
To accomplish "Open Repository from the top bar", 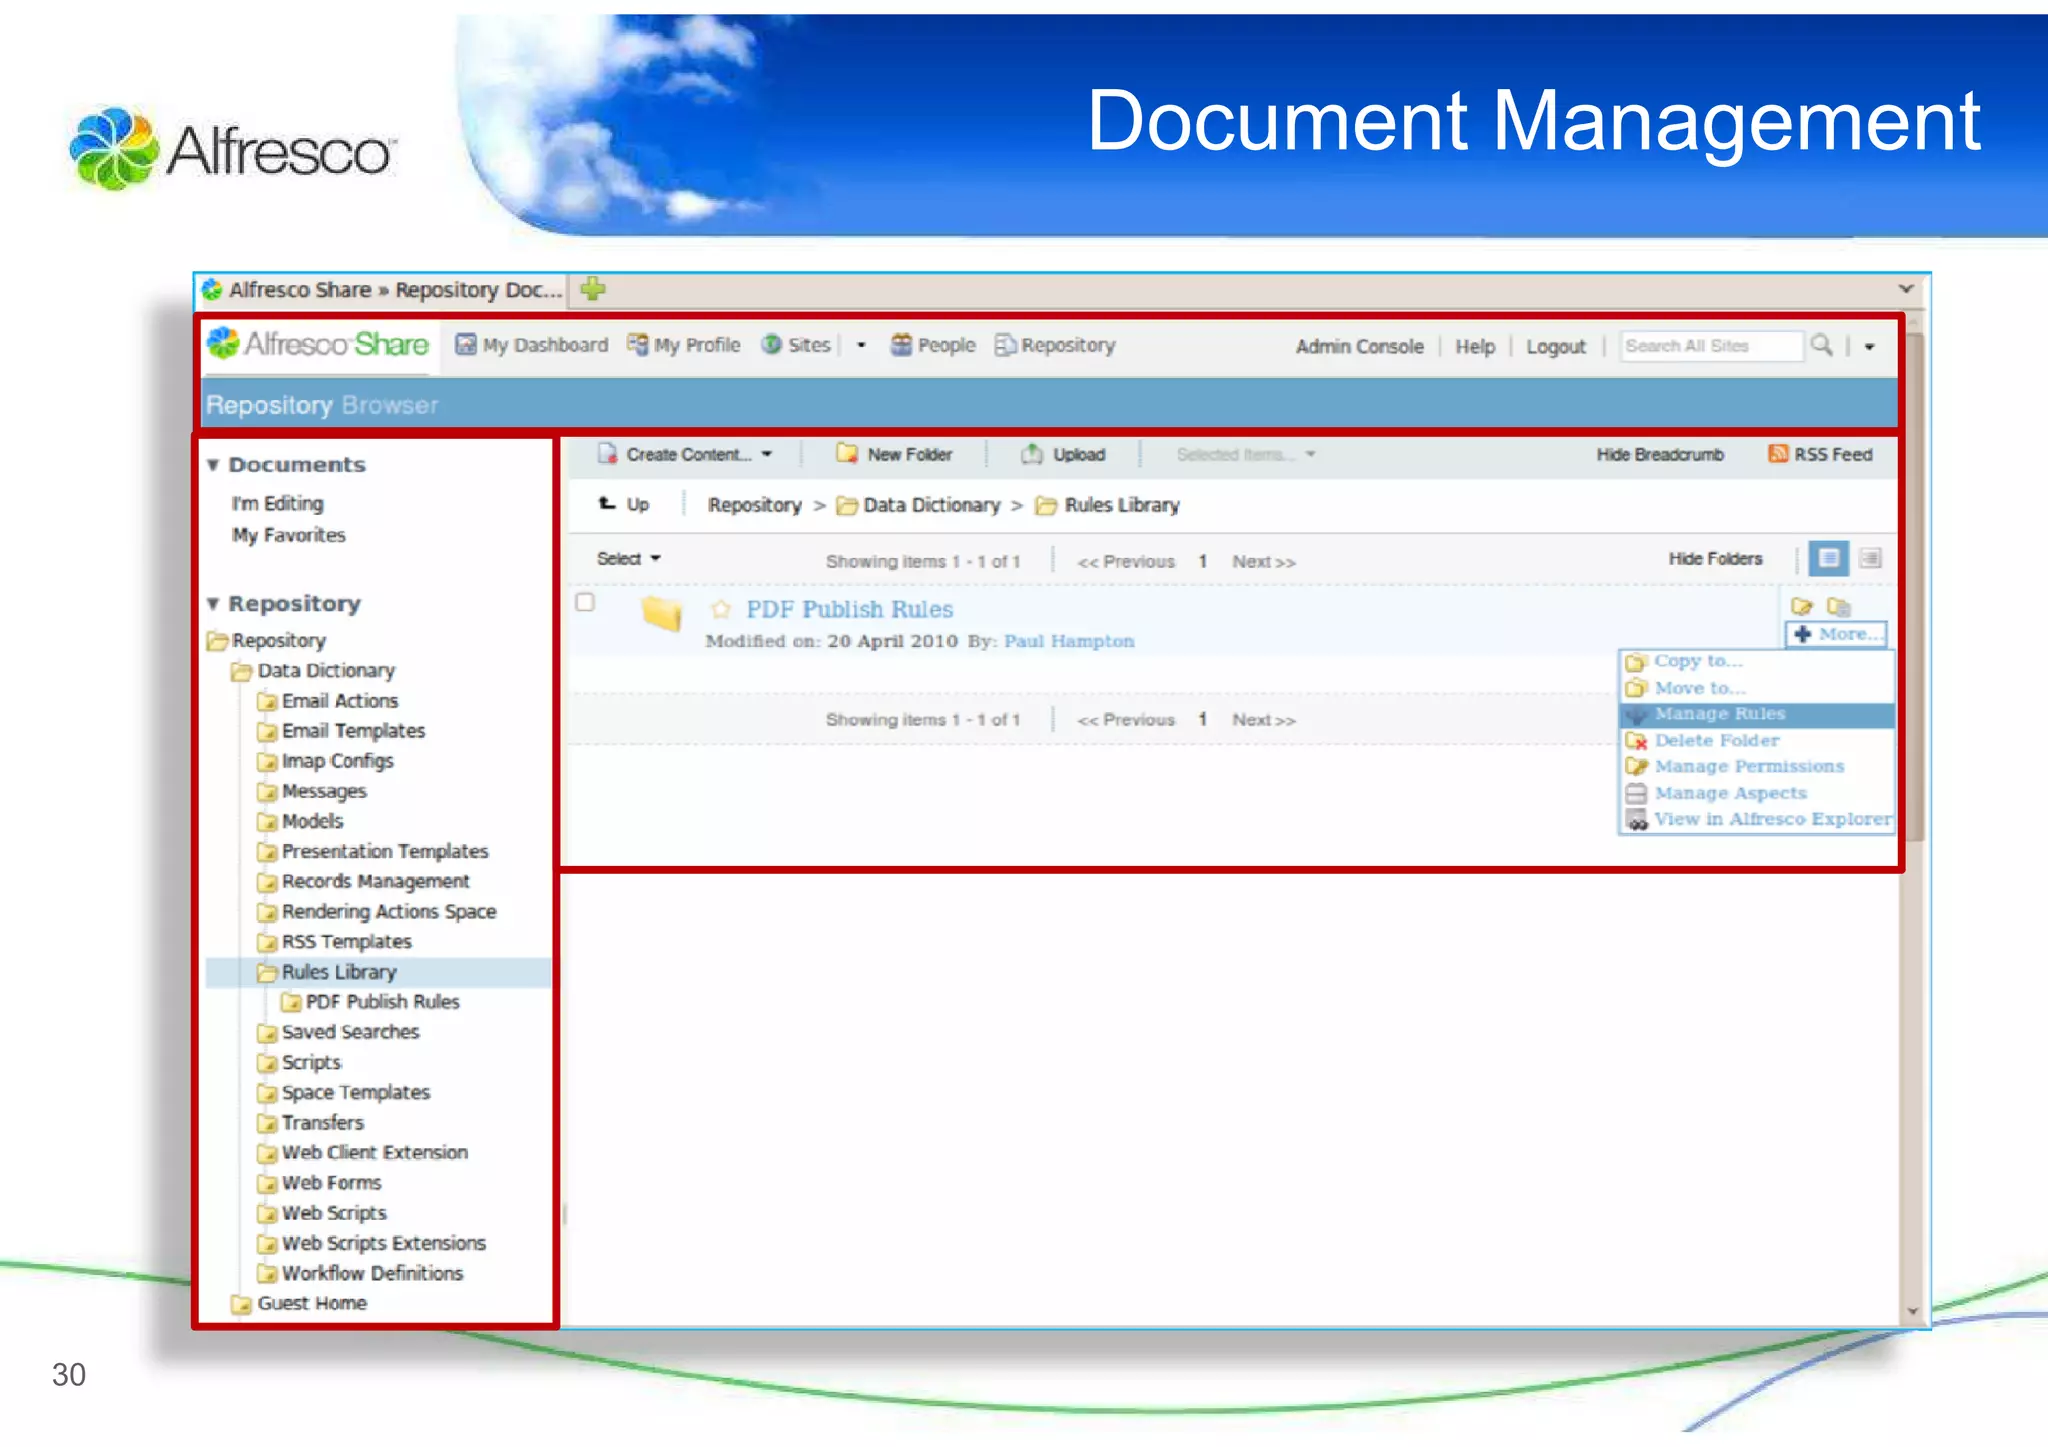I will 1055,345.
